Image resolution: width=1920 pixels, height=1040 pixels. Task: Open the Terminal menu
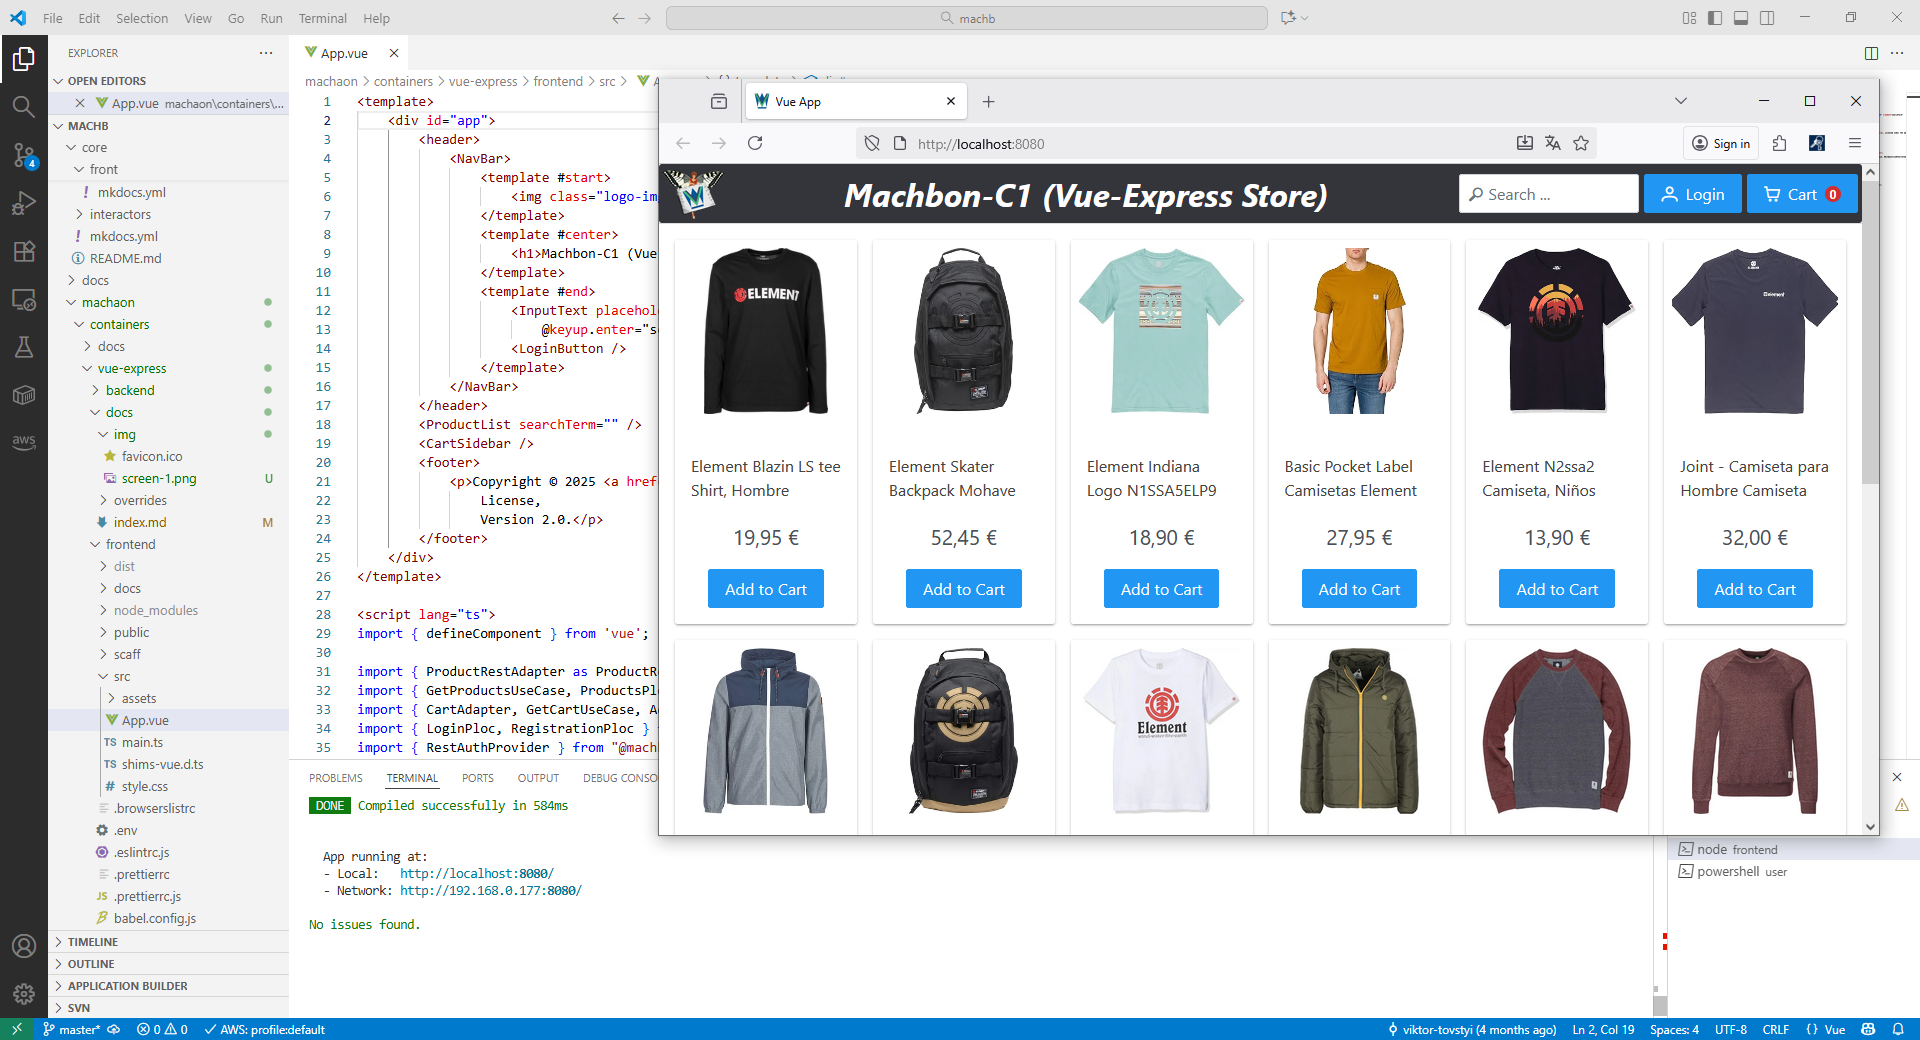(x=322, y=18)
